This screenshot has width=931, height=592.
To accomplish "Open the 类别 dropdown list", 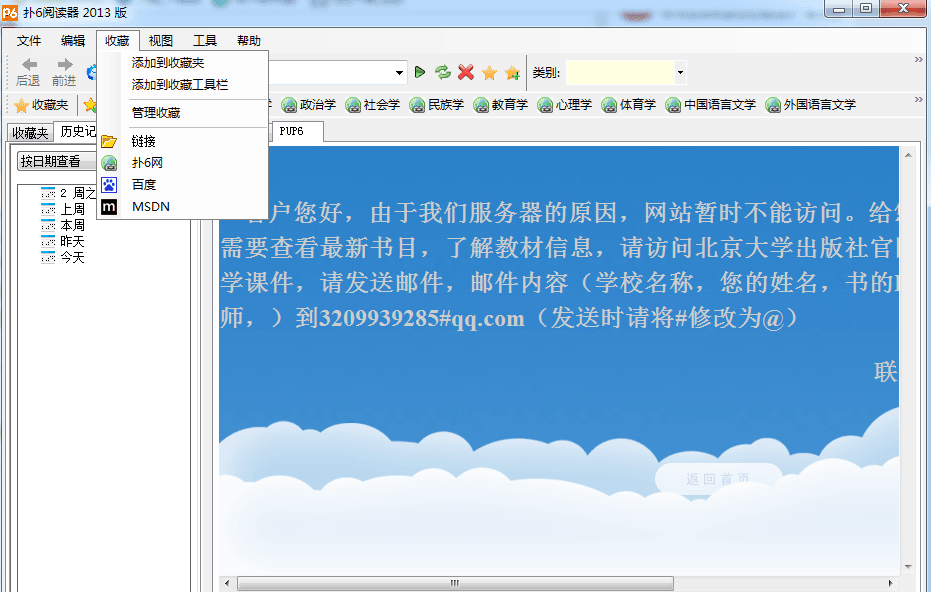I will 679,72.
